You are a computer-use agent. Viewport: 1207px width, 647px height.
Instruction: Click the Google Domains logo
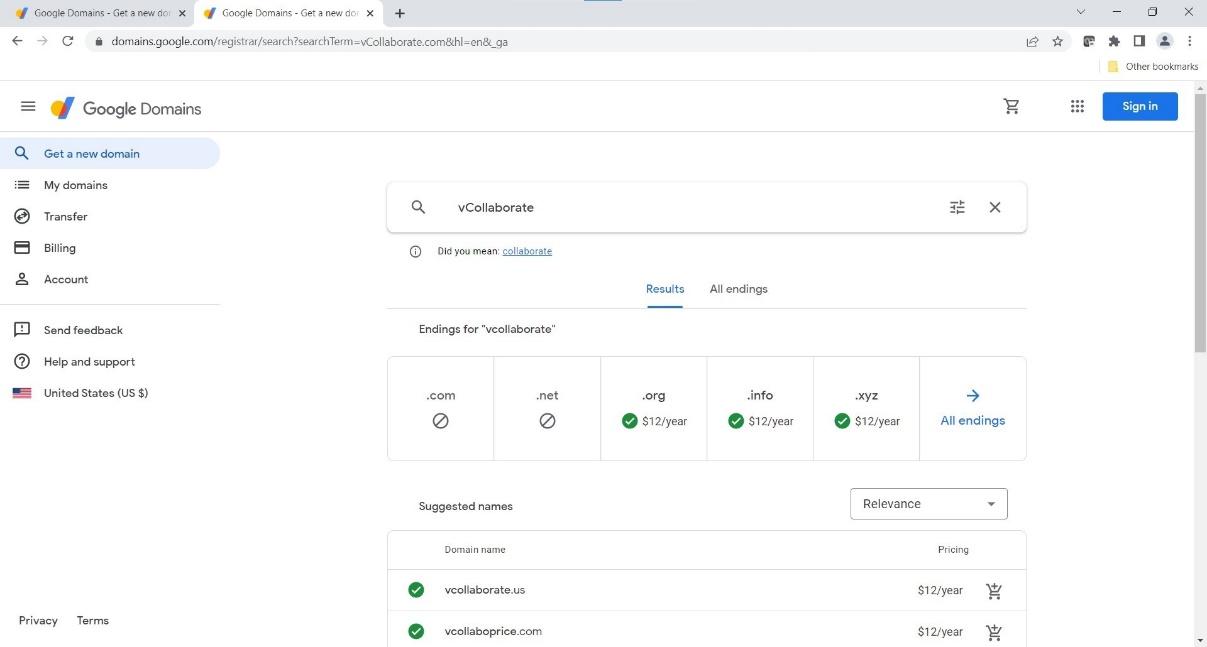click(x=126, y=108)
